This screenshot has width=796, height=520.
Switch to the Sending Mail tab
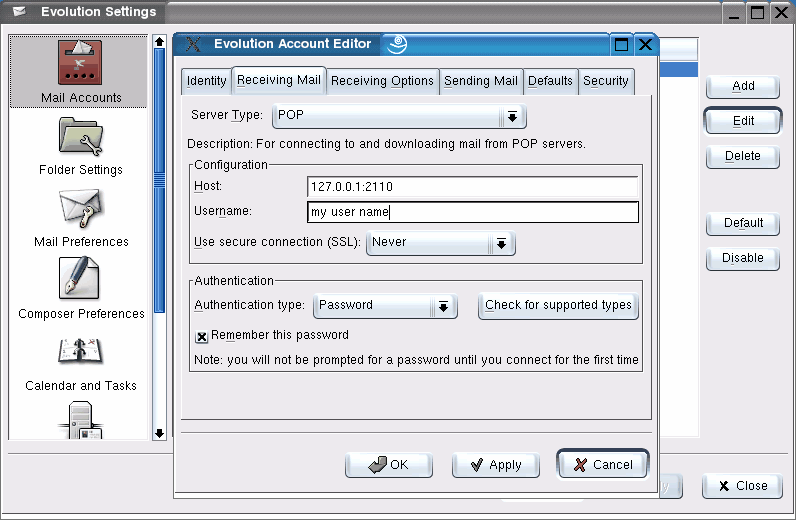coord(481,81)
